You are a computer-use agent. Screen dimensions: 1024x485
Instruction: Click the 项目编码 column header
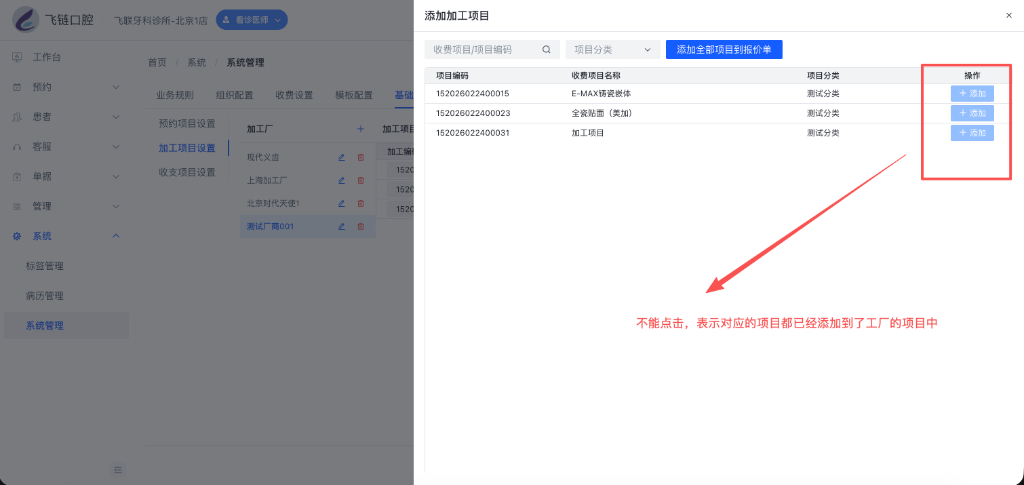point(452,76)
